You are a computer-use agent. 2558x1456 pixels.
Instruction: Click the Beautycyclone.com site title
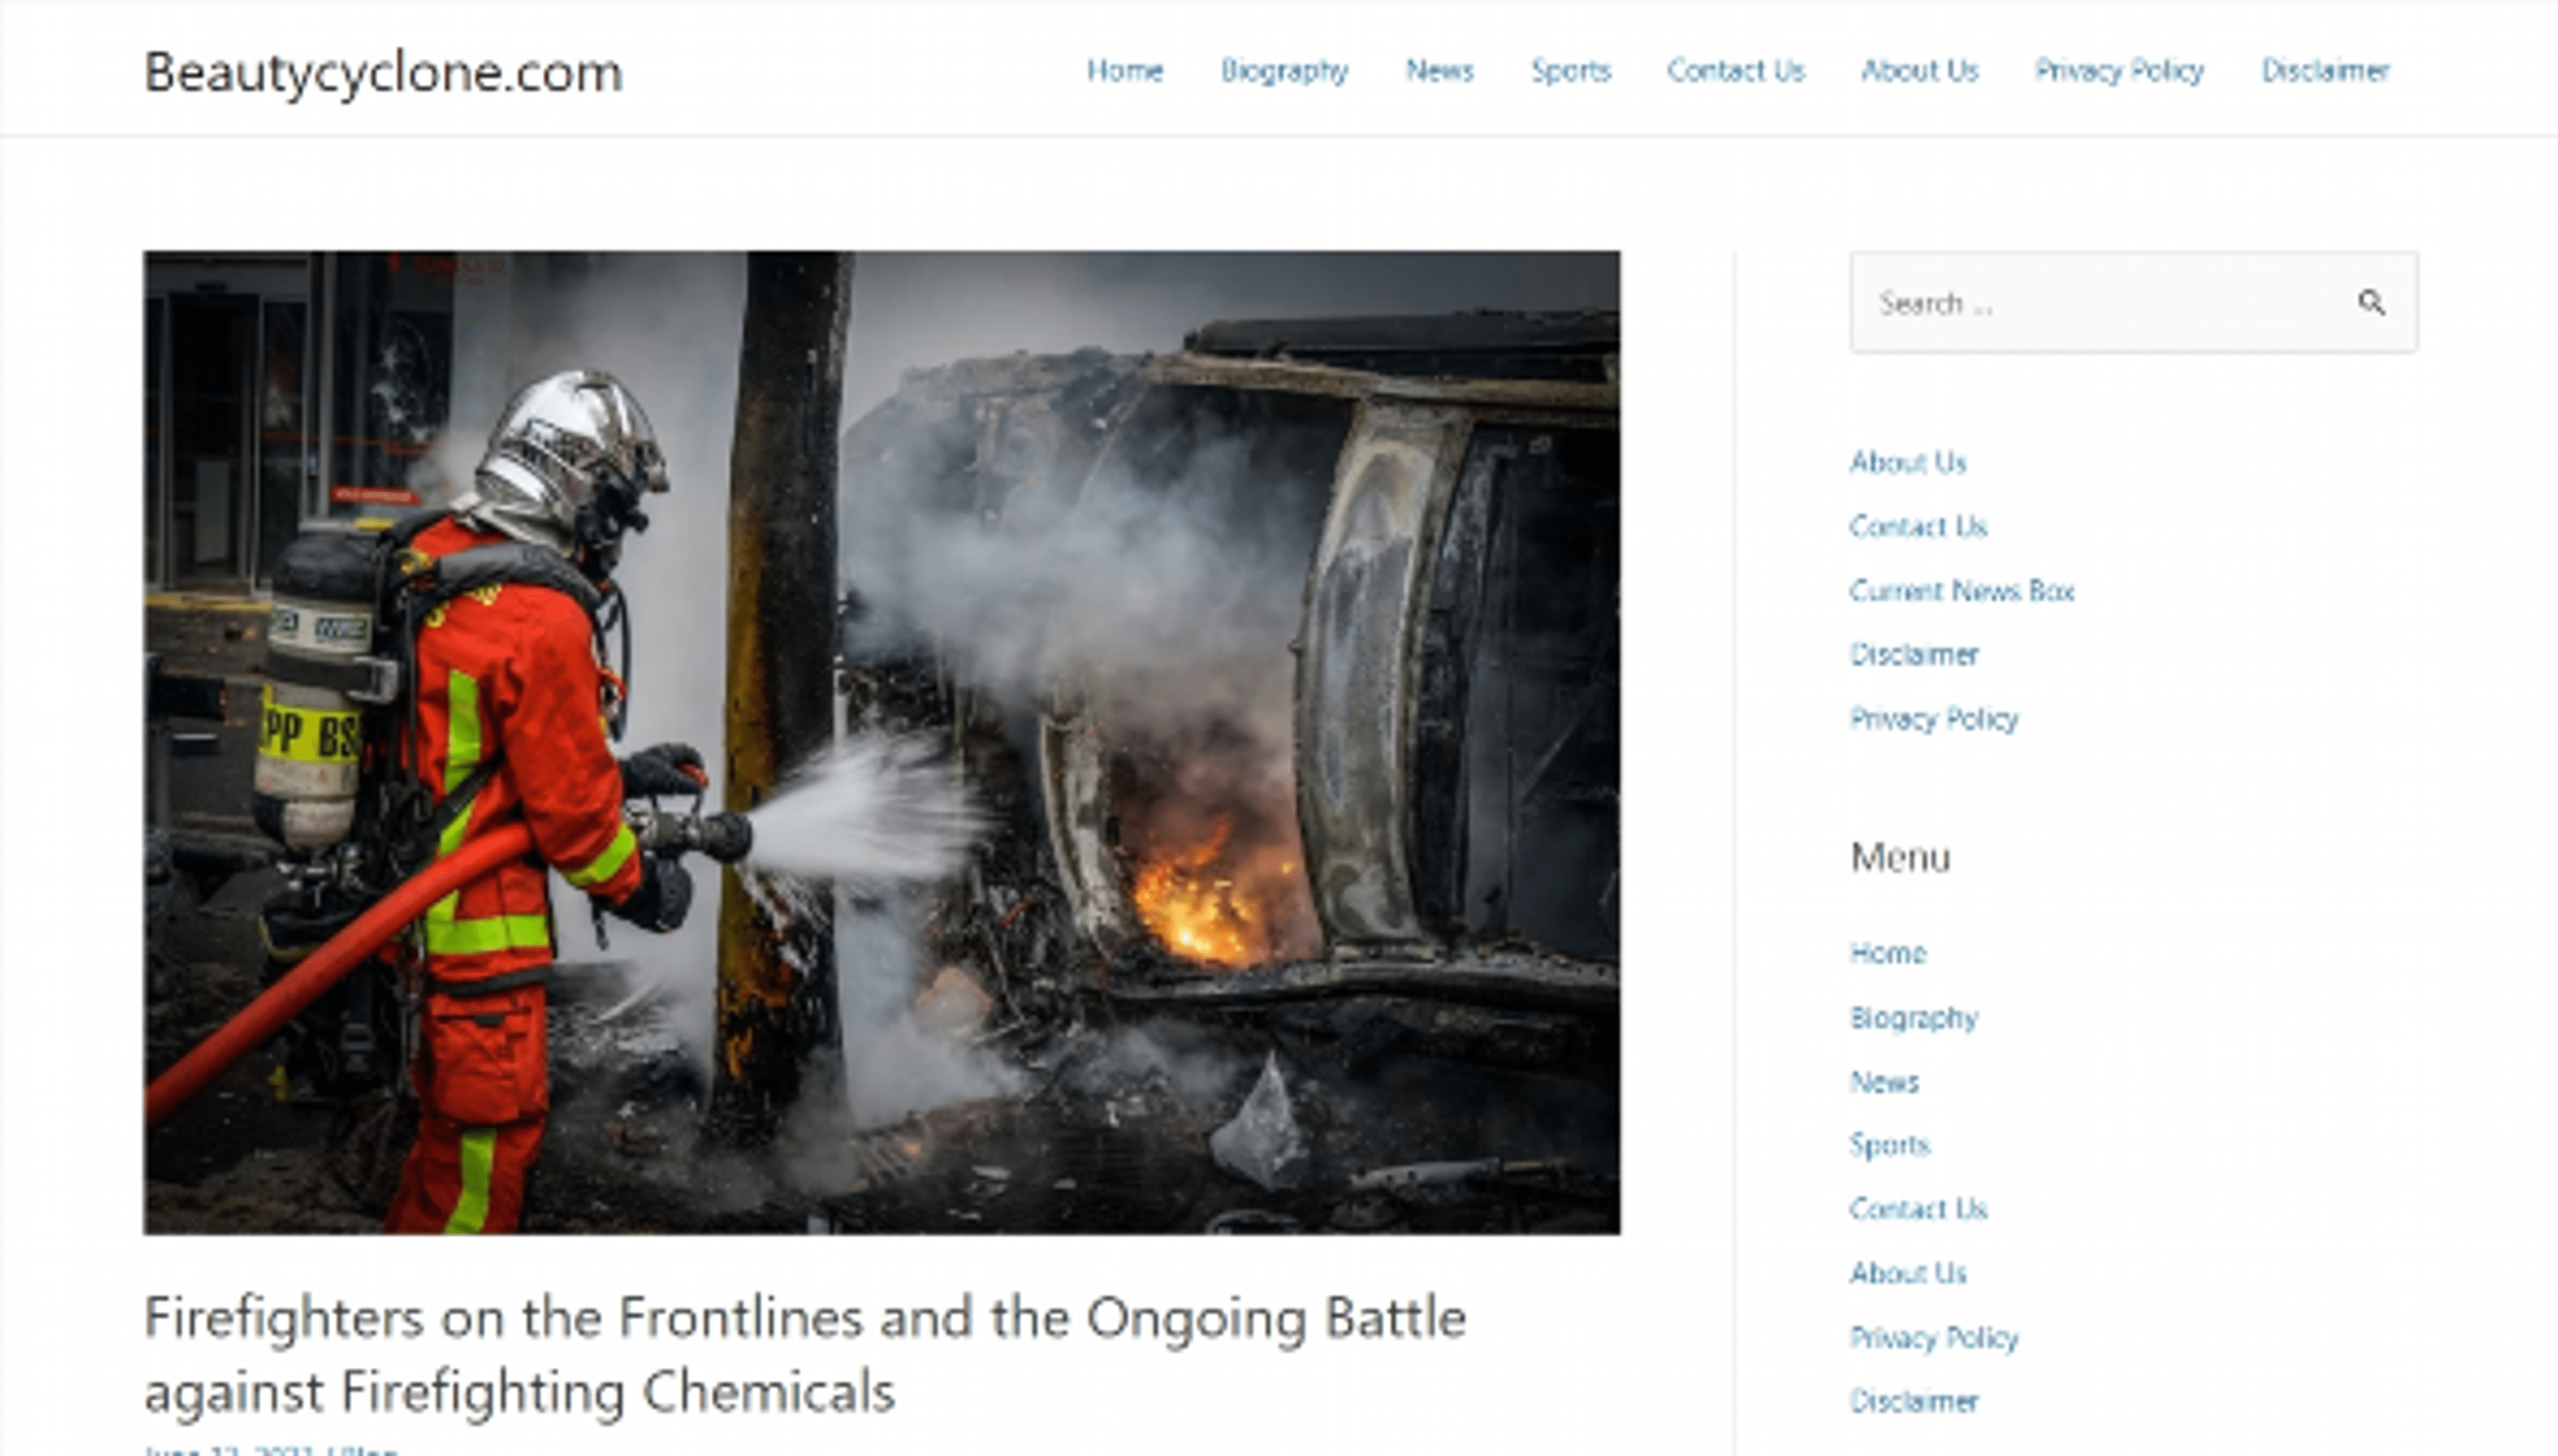click(383, 73)
